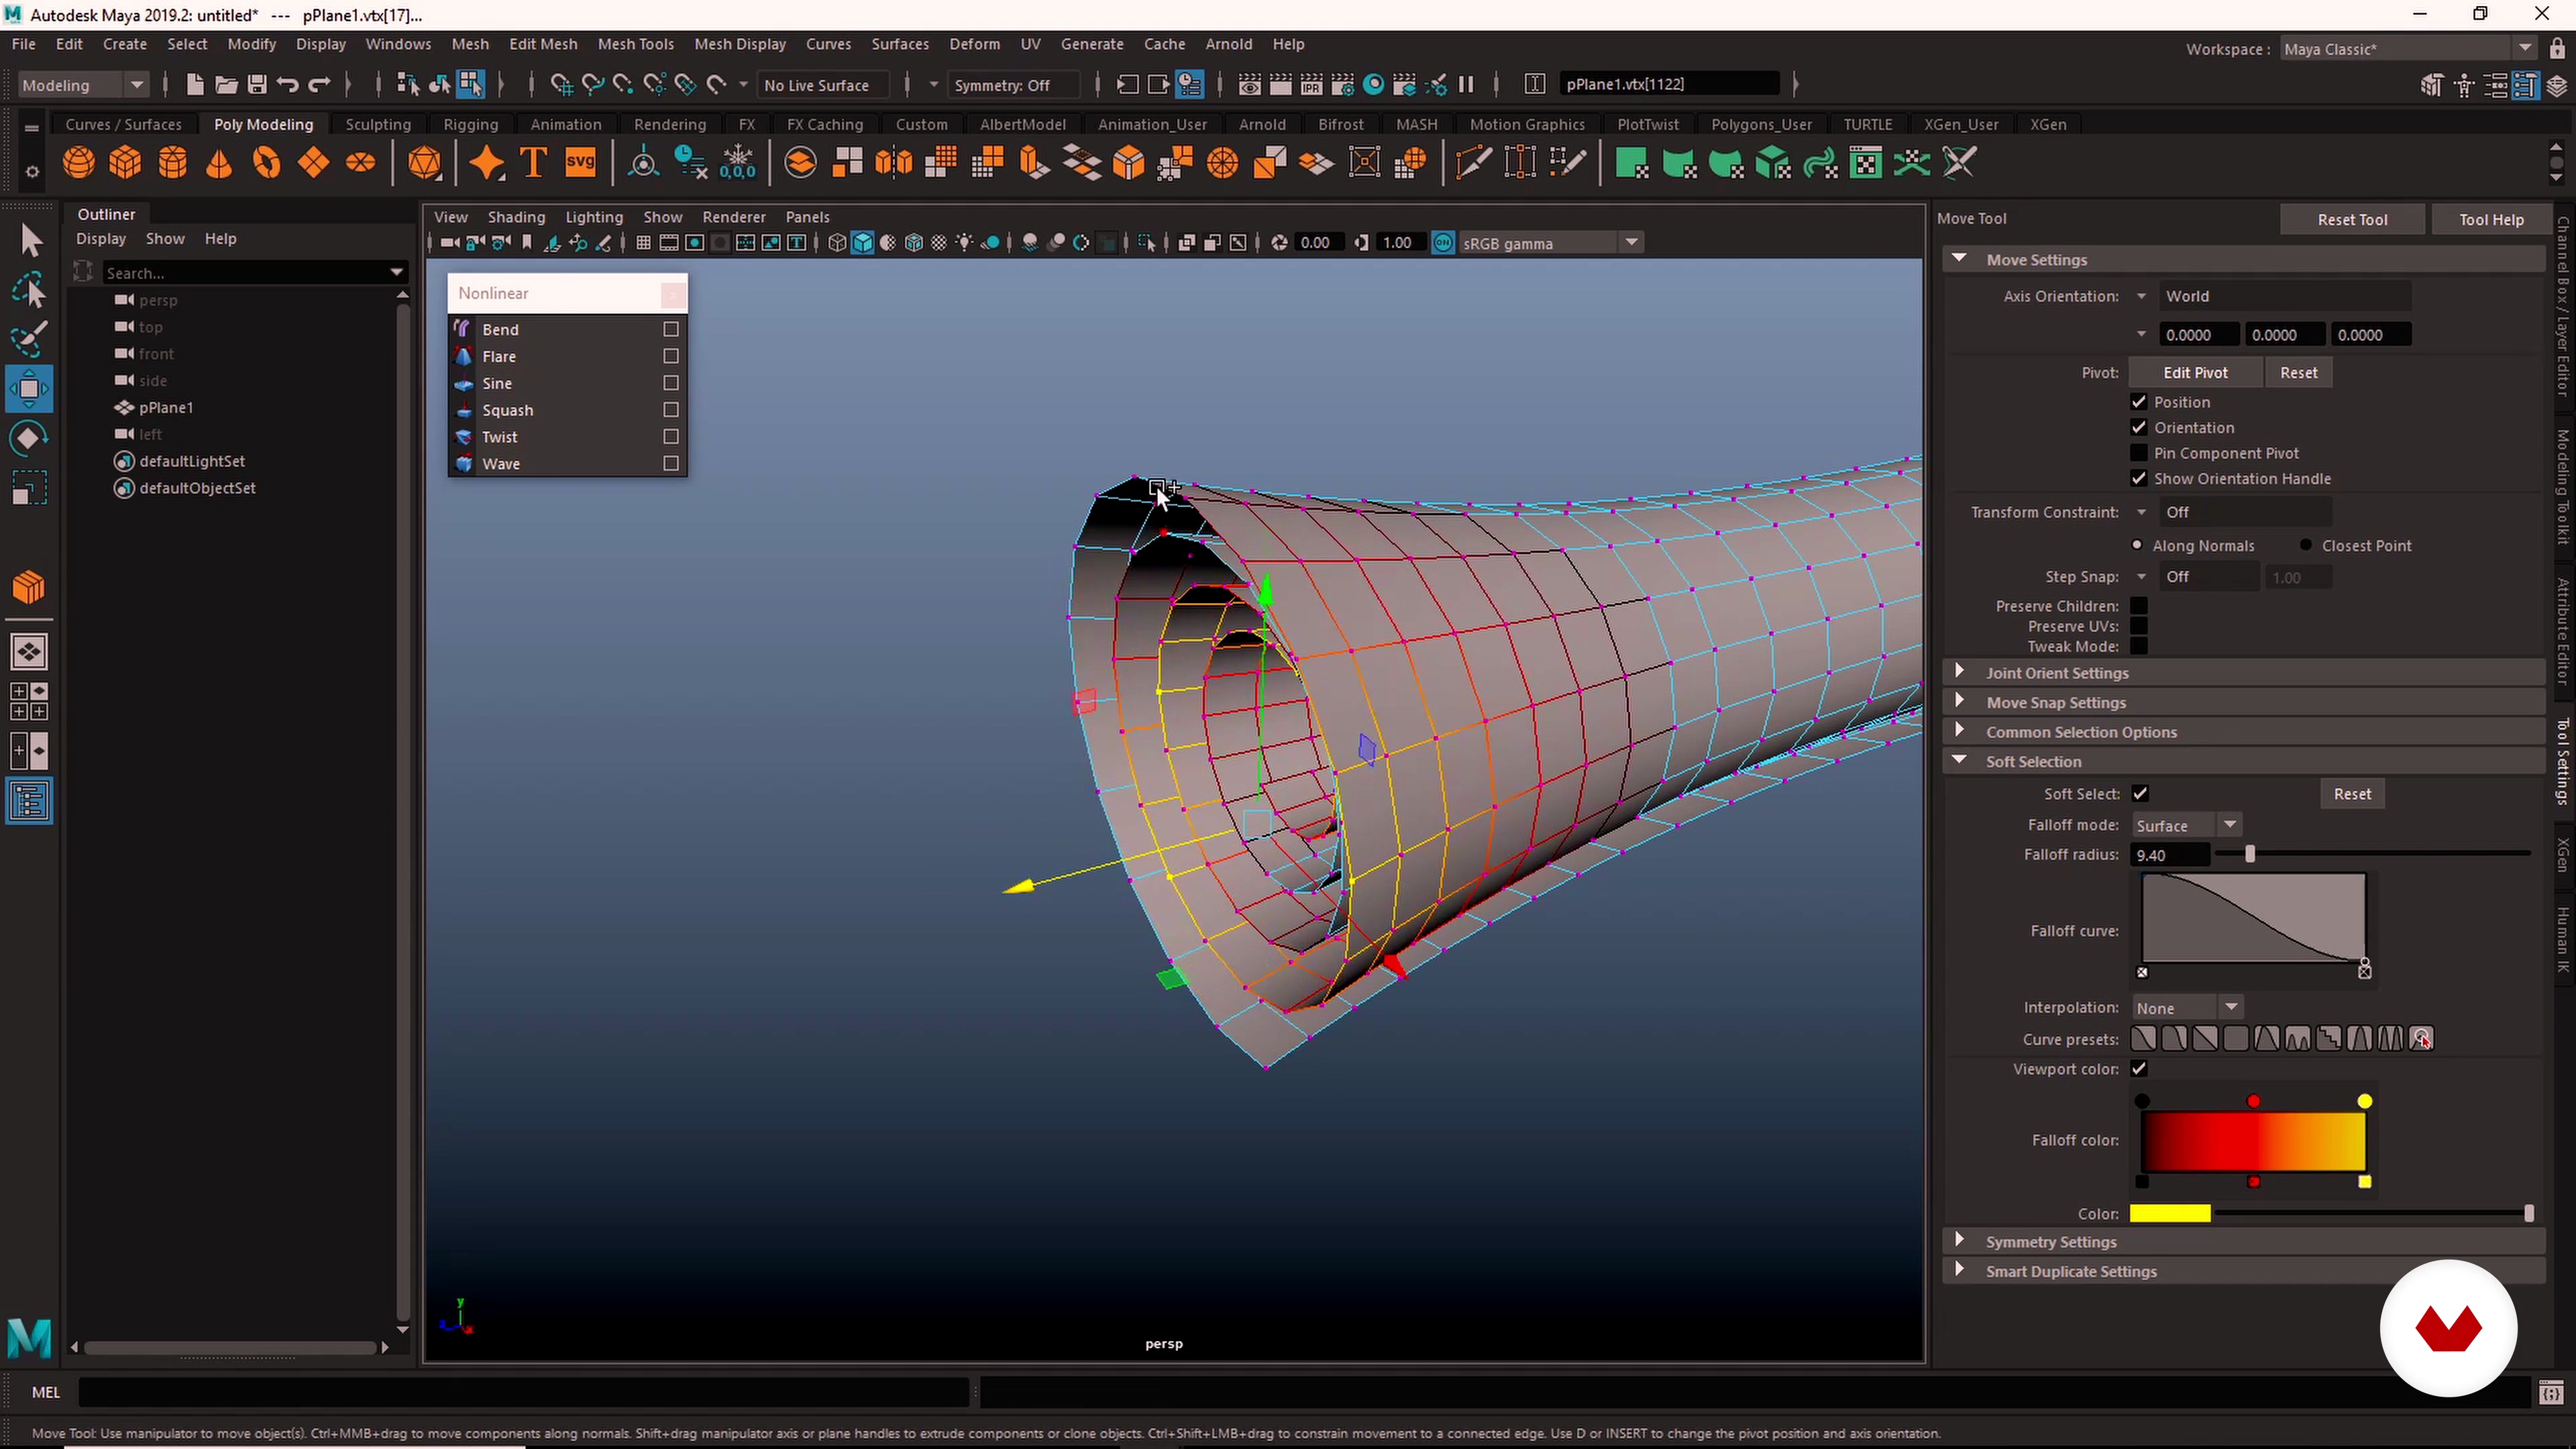Open the Bend options box
Viewport: 2576px width, 1449px height.
pyautogui.click(x=671, y=329)
